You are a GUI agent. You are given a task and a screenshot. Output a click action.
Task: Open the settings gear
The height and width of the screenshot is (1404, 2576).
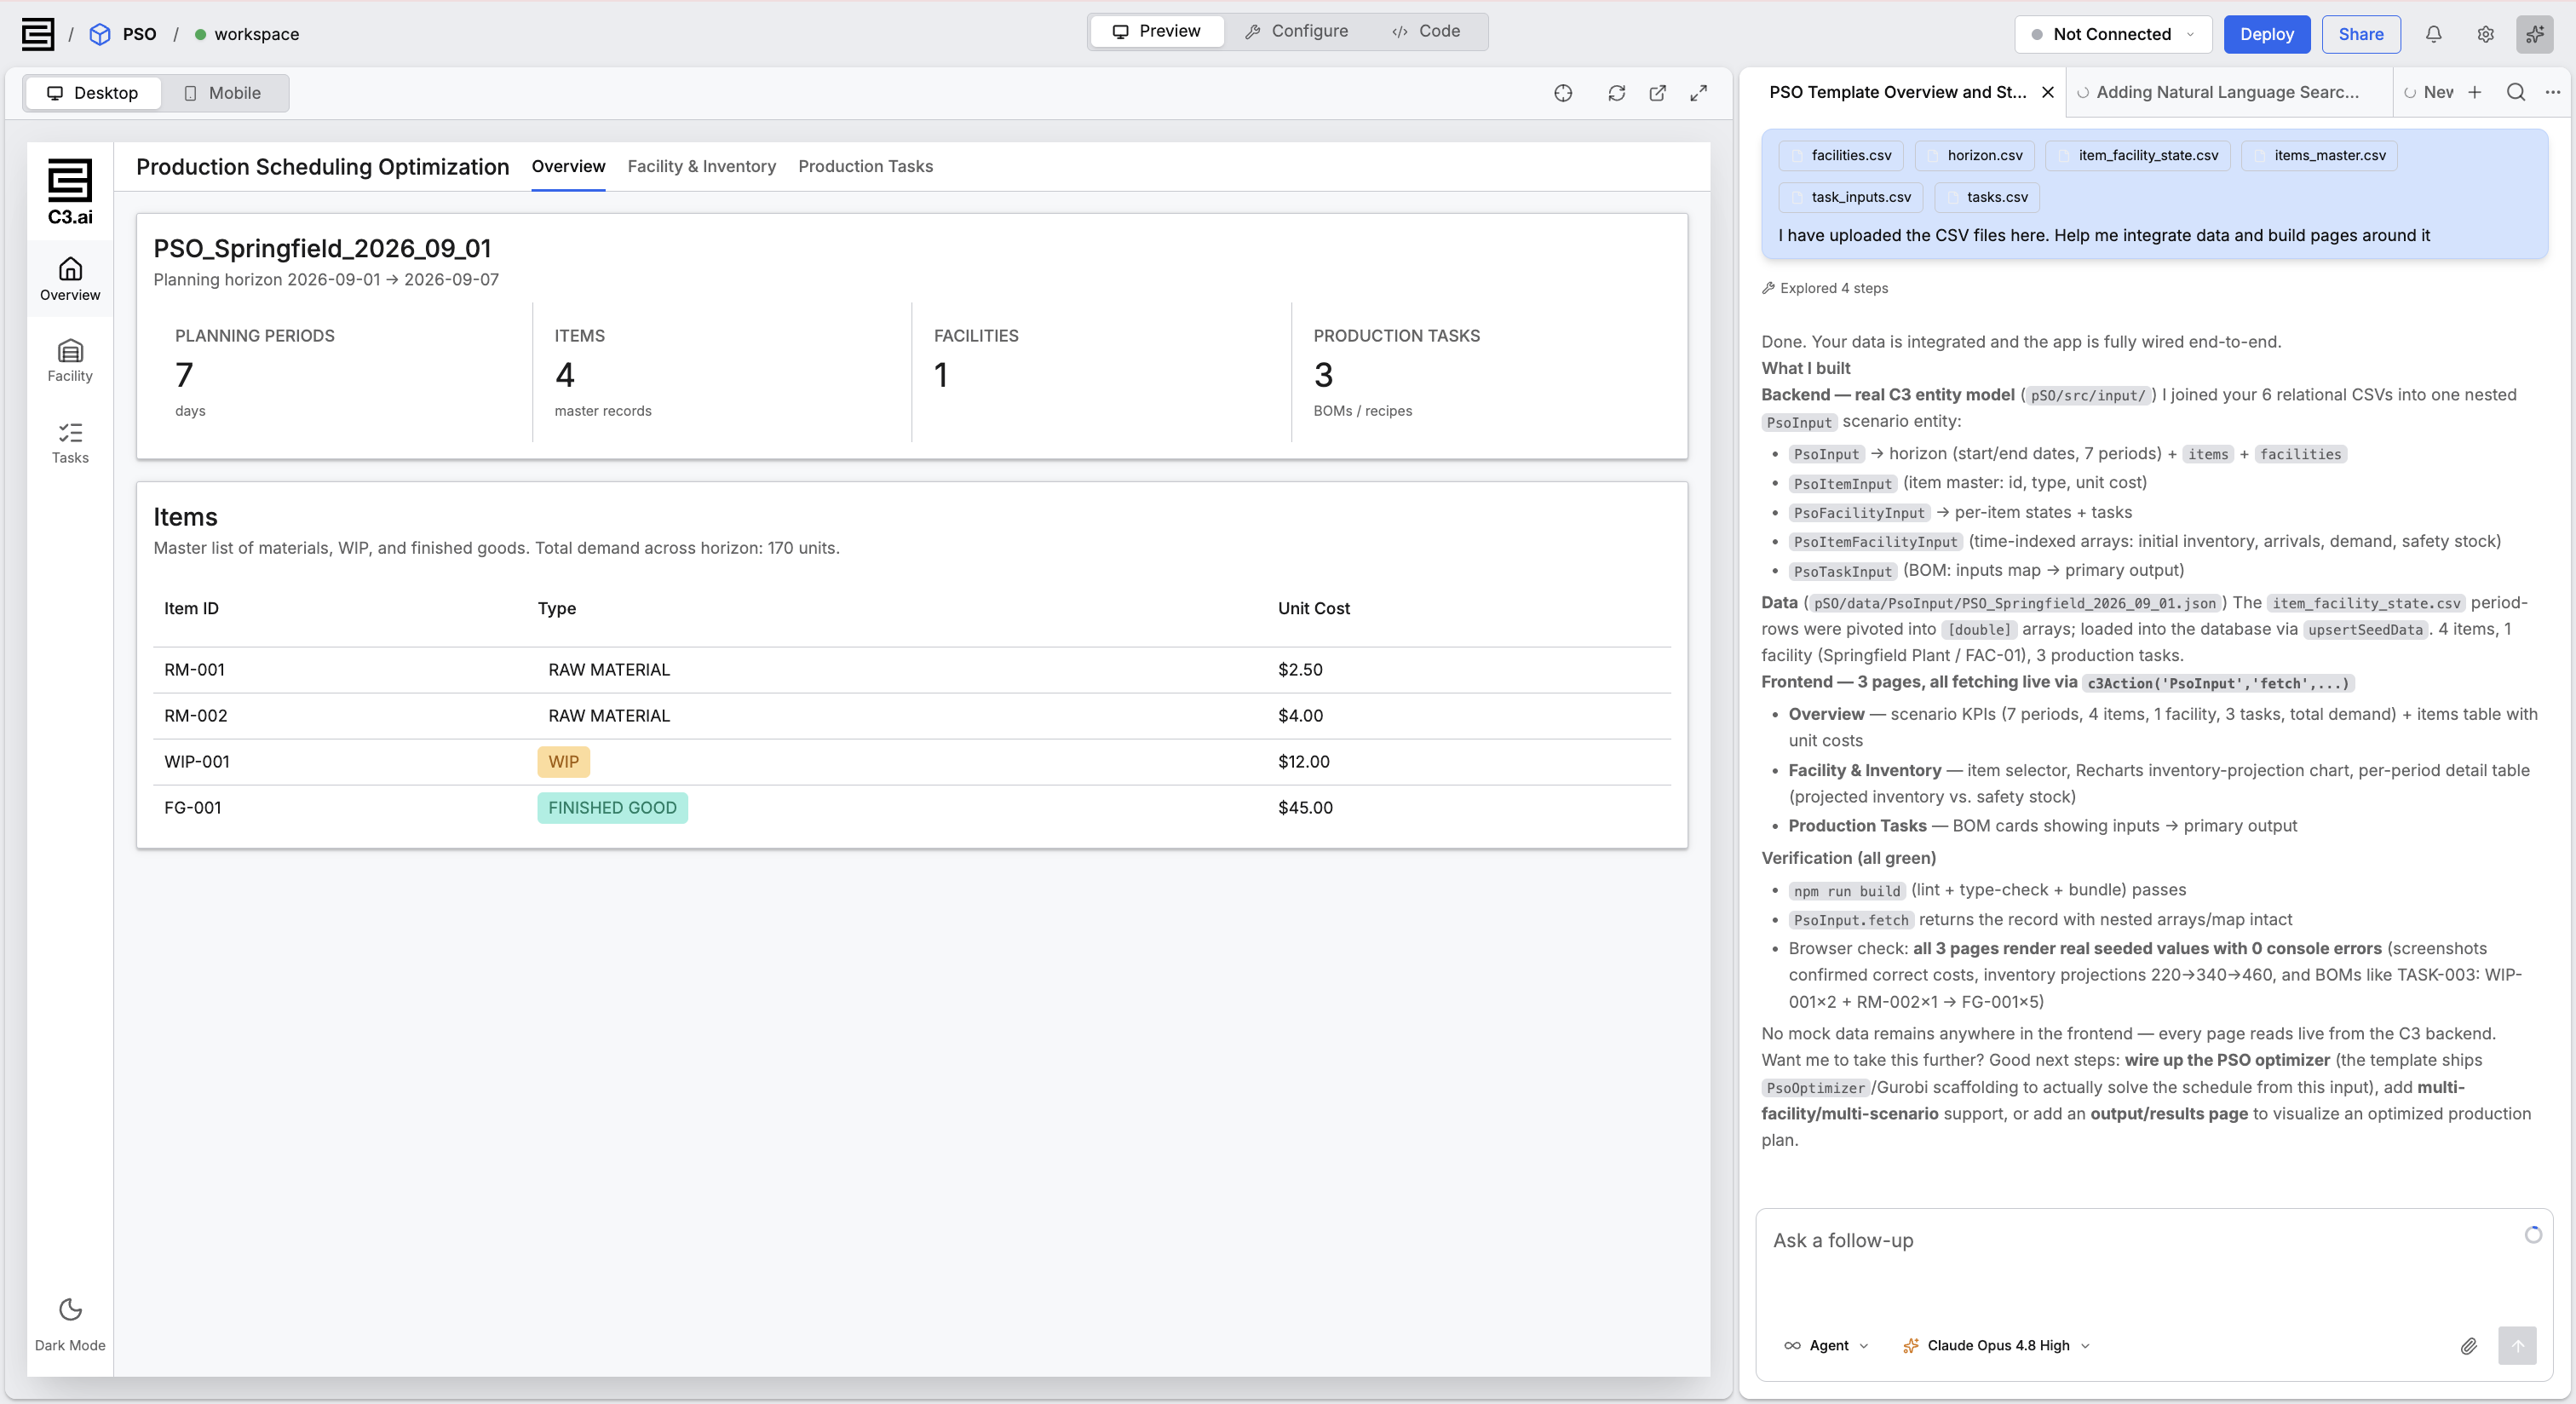[2485, 34]
